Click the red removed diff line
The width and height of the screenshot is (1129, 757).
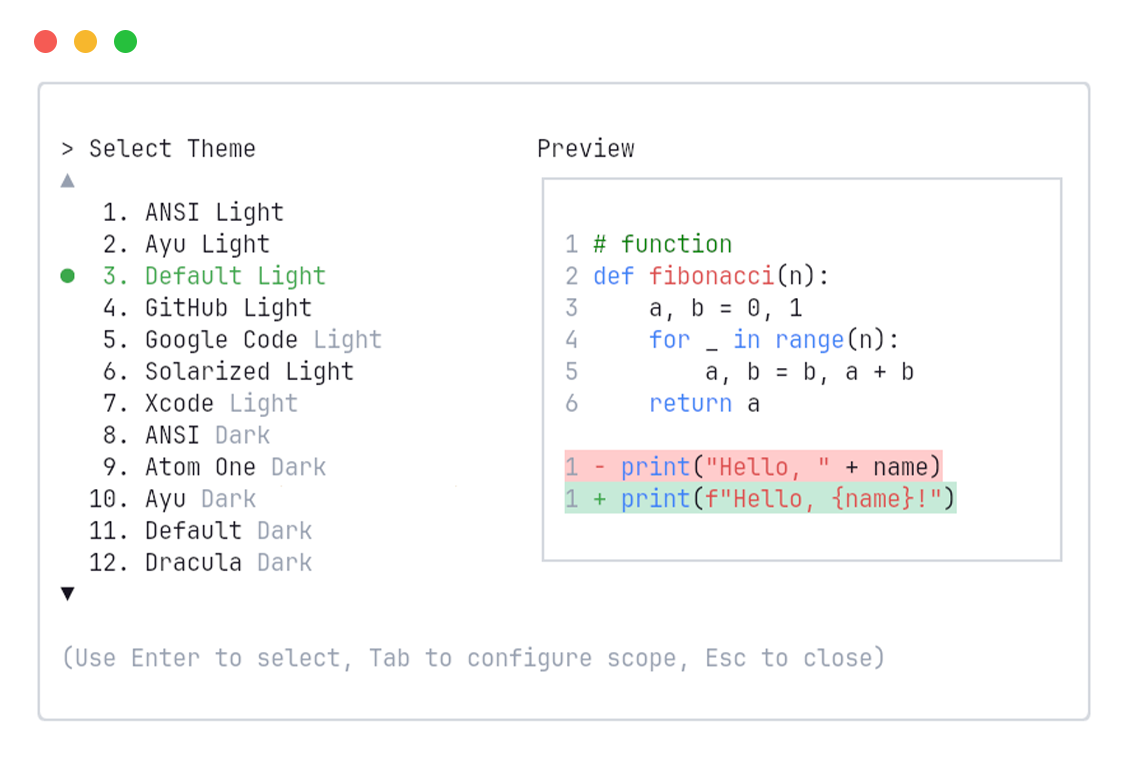coord(750,467)
